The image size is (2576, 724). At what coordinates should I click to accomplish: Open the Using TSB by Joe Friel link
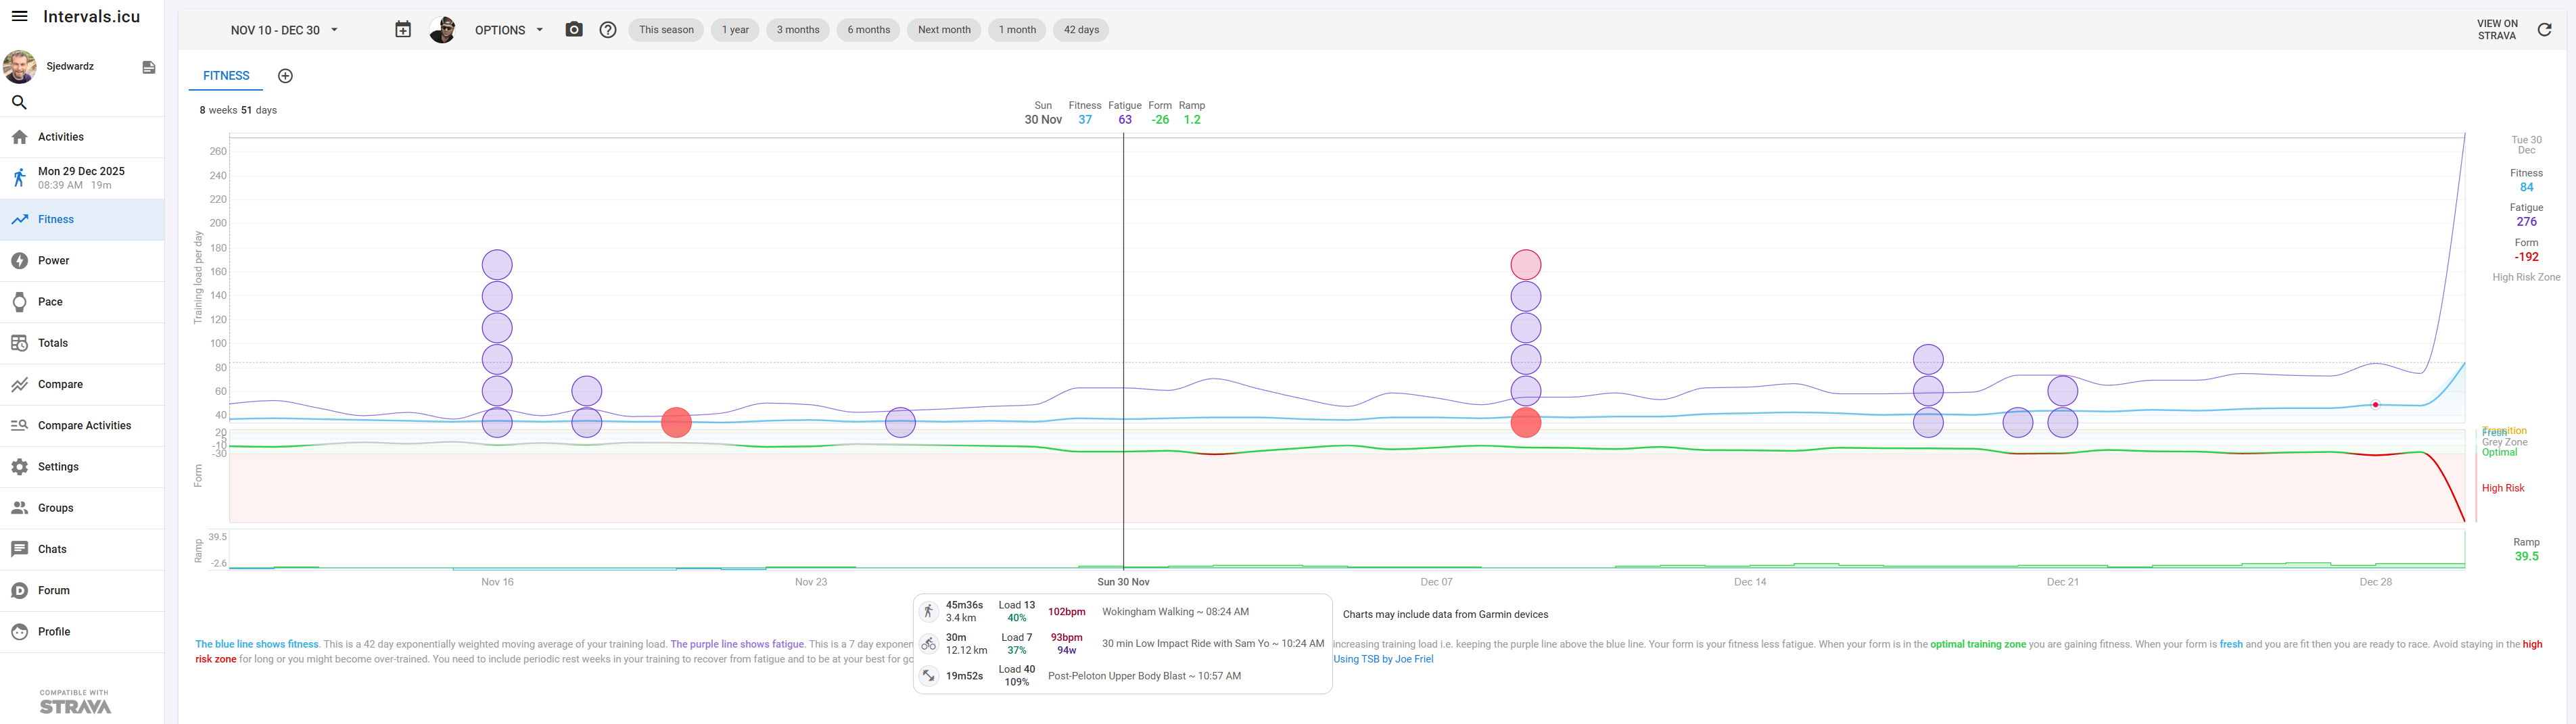(x=1383, y=659)
